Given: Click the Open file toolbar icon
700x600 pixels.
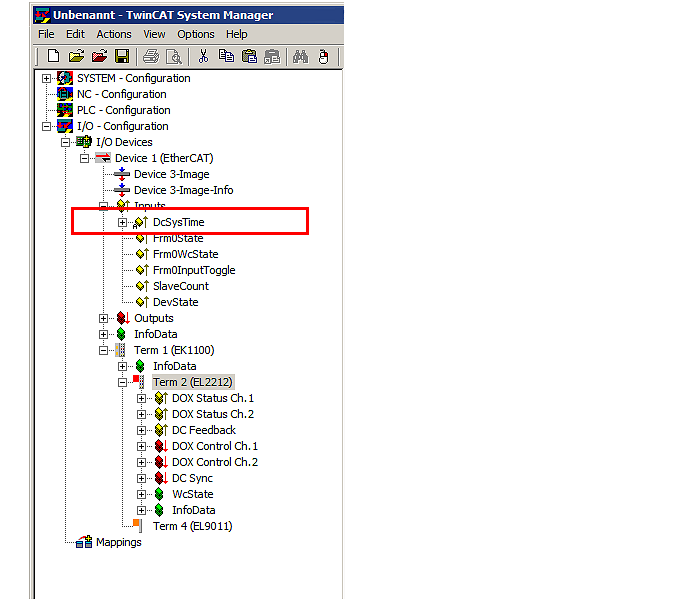Looking at the screenshot, I should [76, 56].
